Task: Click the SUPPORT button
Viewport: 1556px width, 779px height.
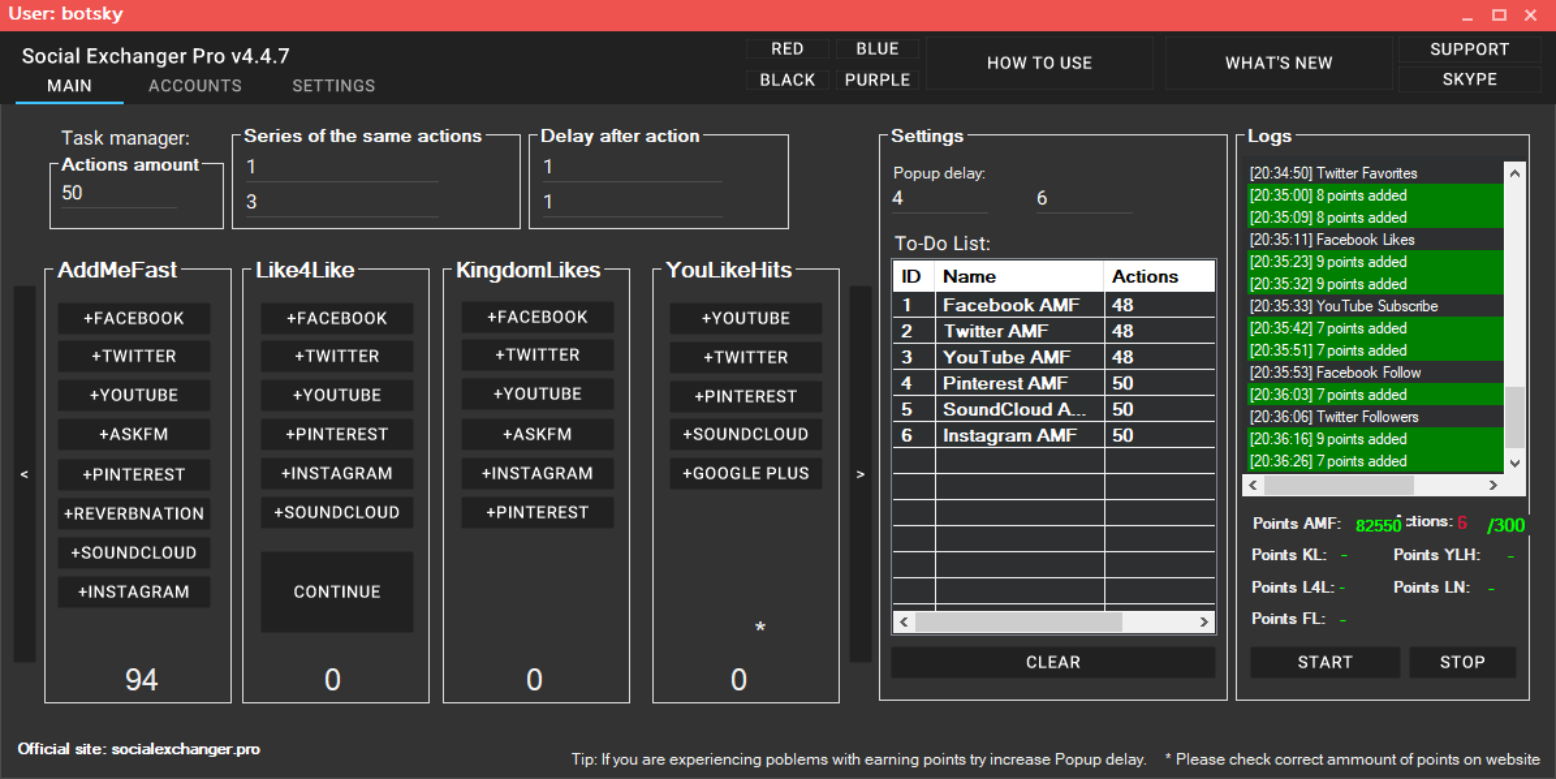Action: (x=1469, y=49)
